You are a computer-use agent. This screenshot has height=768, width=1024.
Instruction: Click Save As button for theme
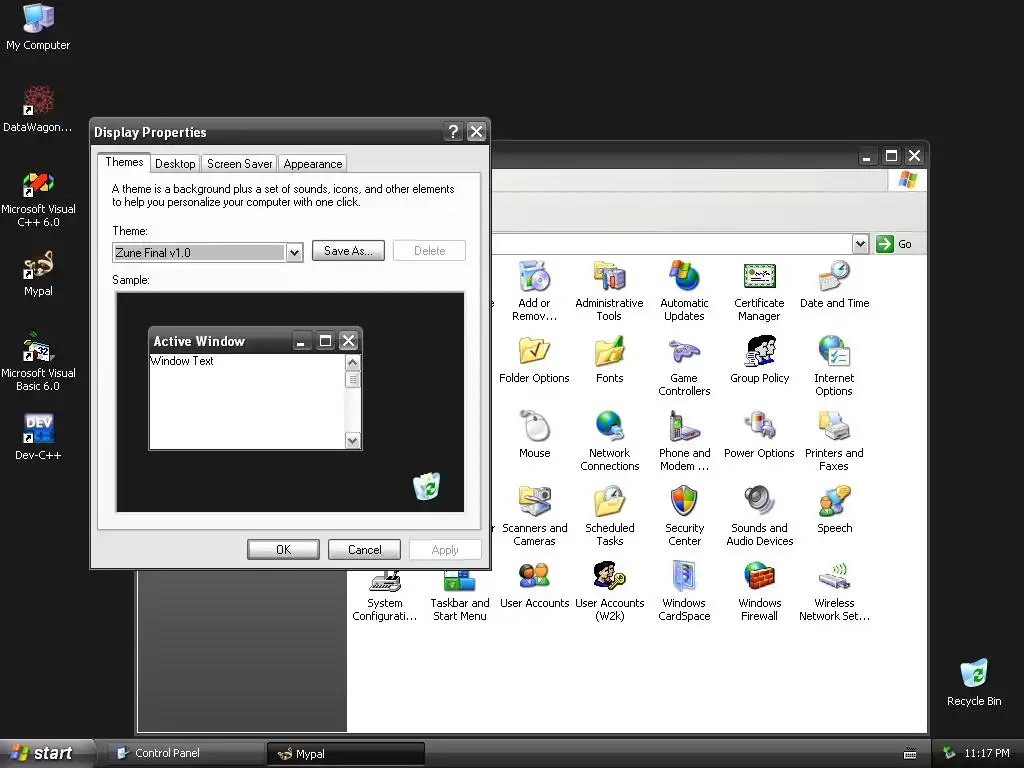[348, 251]
